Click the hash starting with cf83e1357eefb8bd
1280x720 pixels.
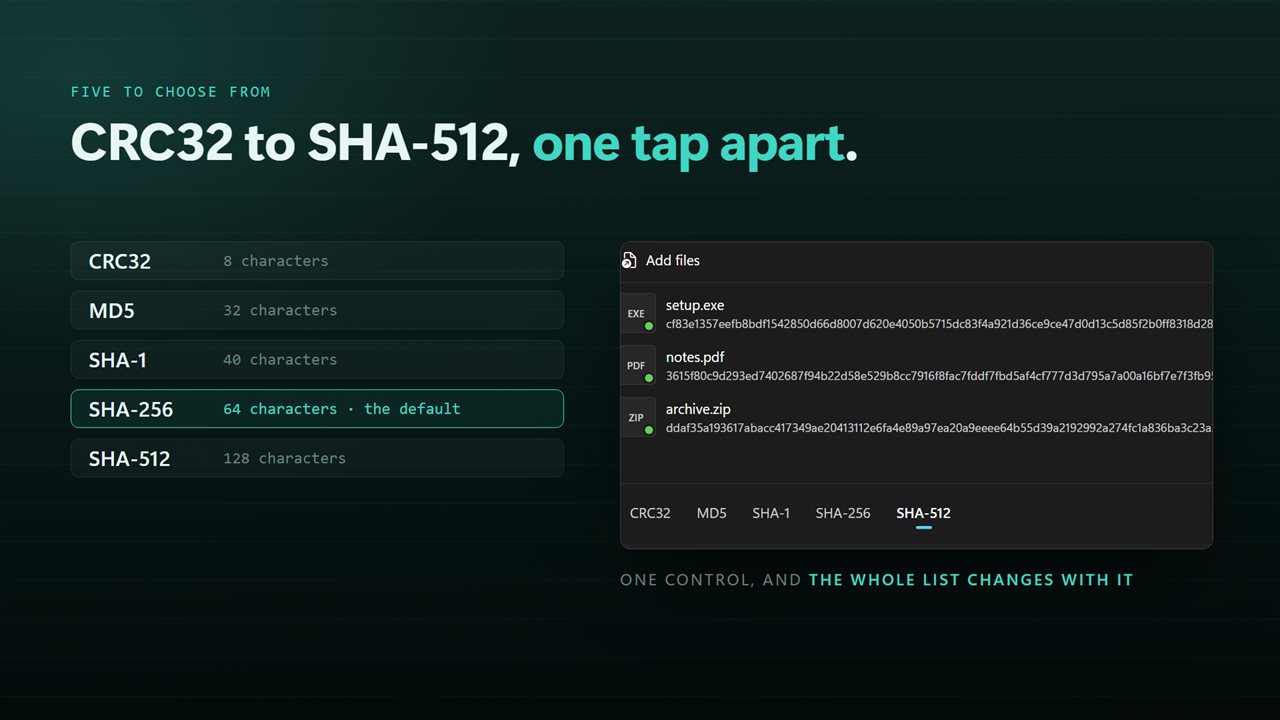939,324
